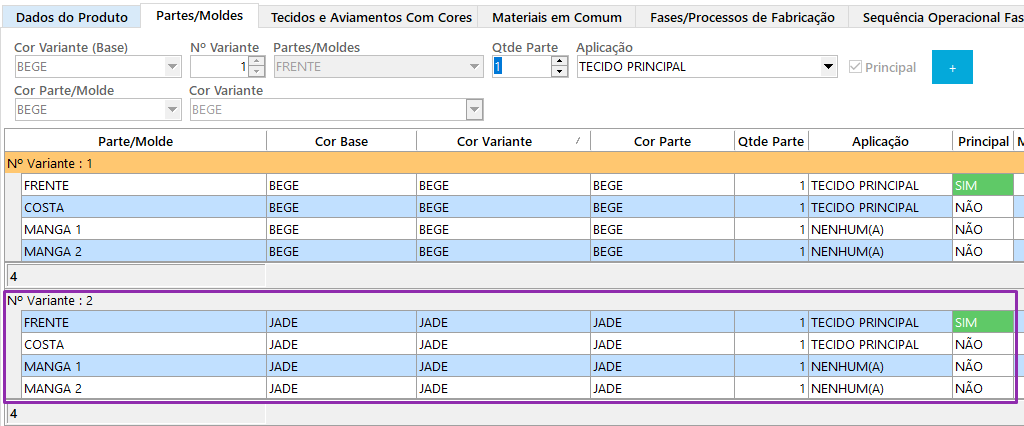Open Cor Variante (Base) dropdown
The image size is (1024, 426).
point(173,67)
